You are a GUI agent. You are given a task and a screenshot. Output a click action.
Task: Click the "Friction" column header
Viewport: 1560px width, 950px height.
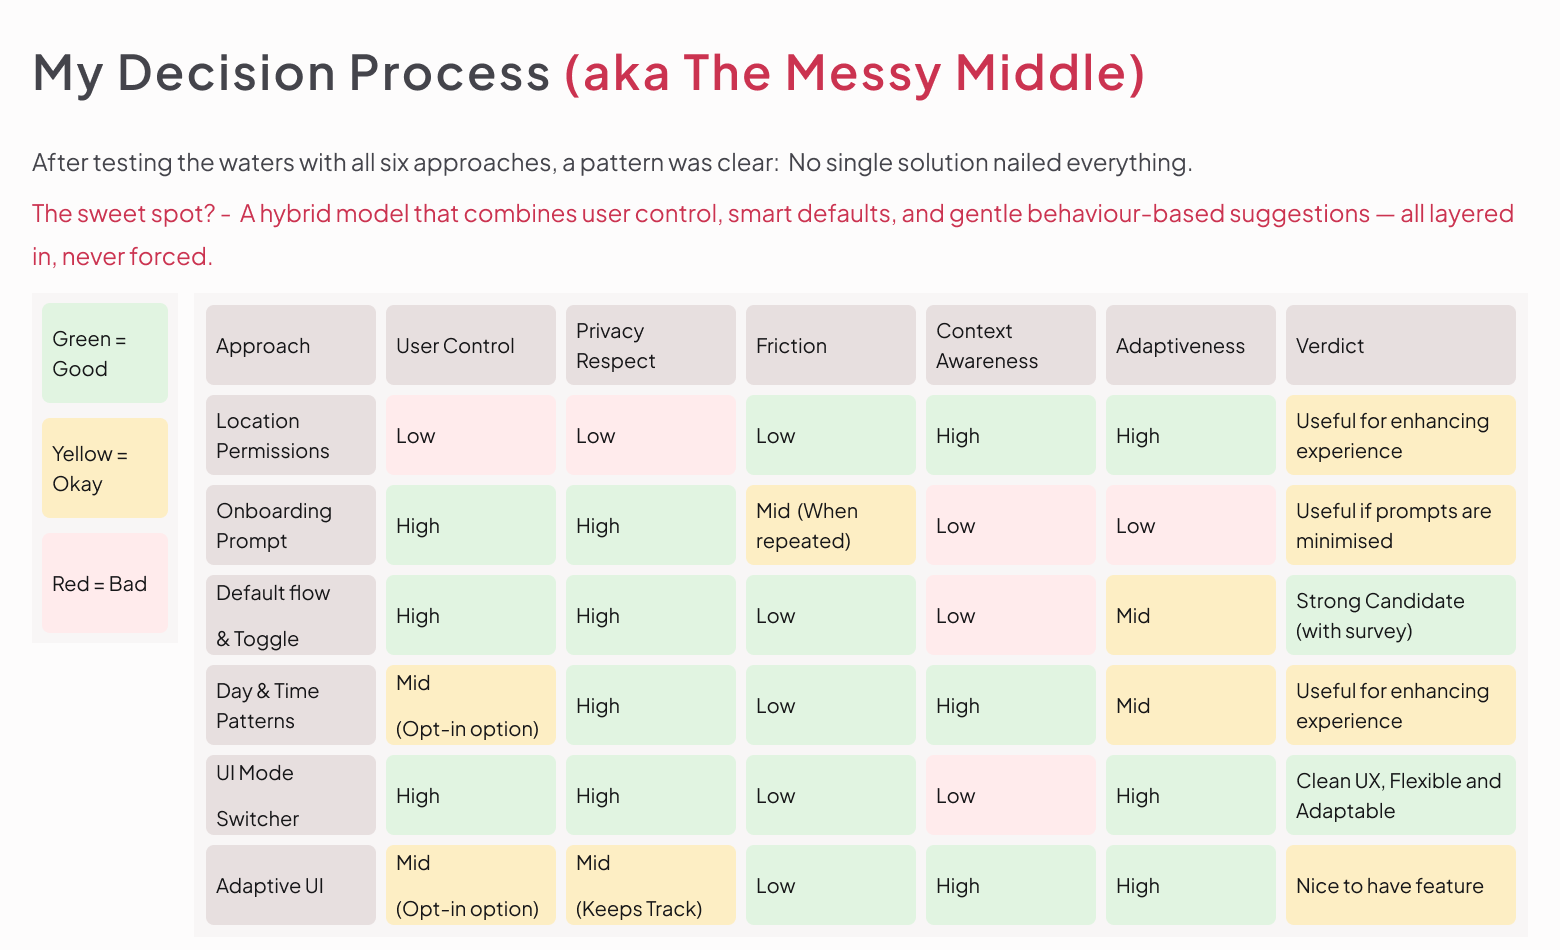830,345
